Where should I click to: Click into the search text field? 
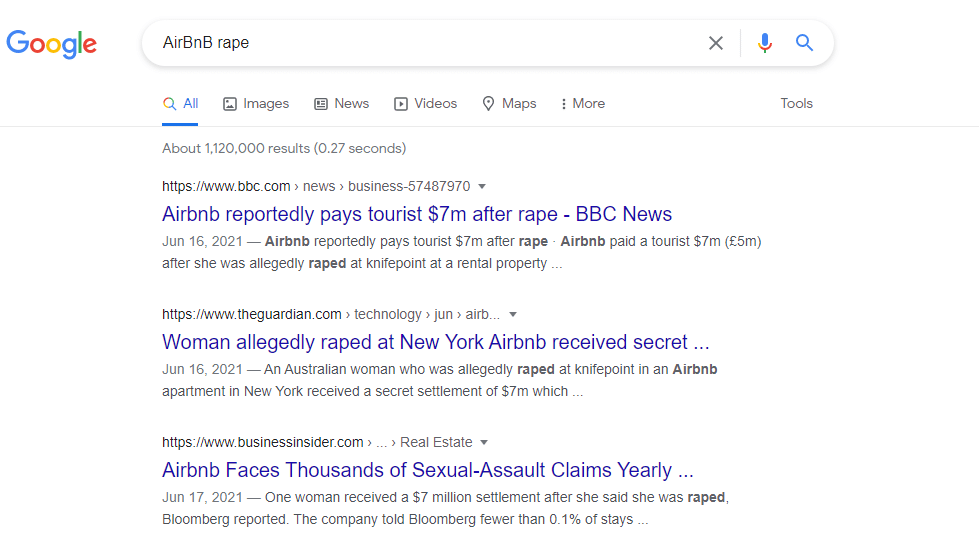click(x=431, y=42)
